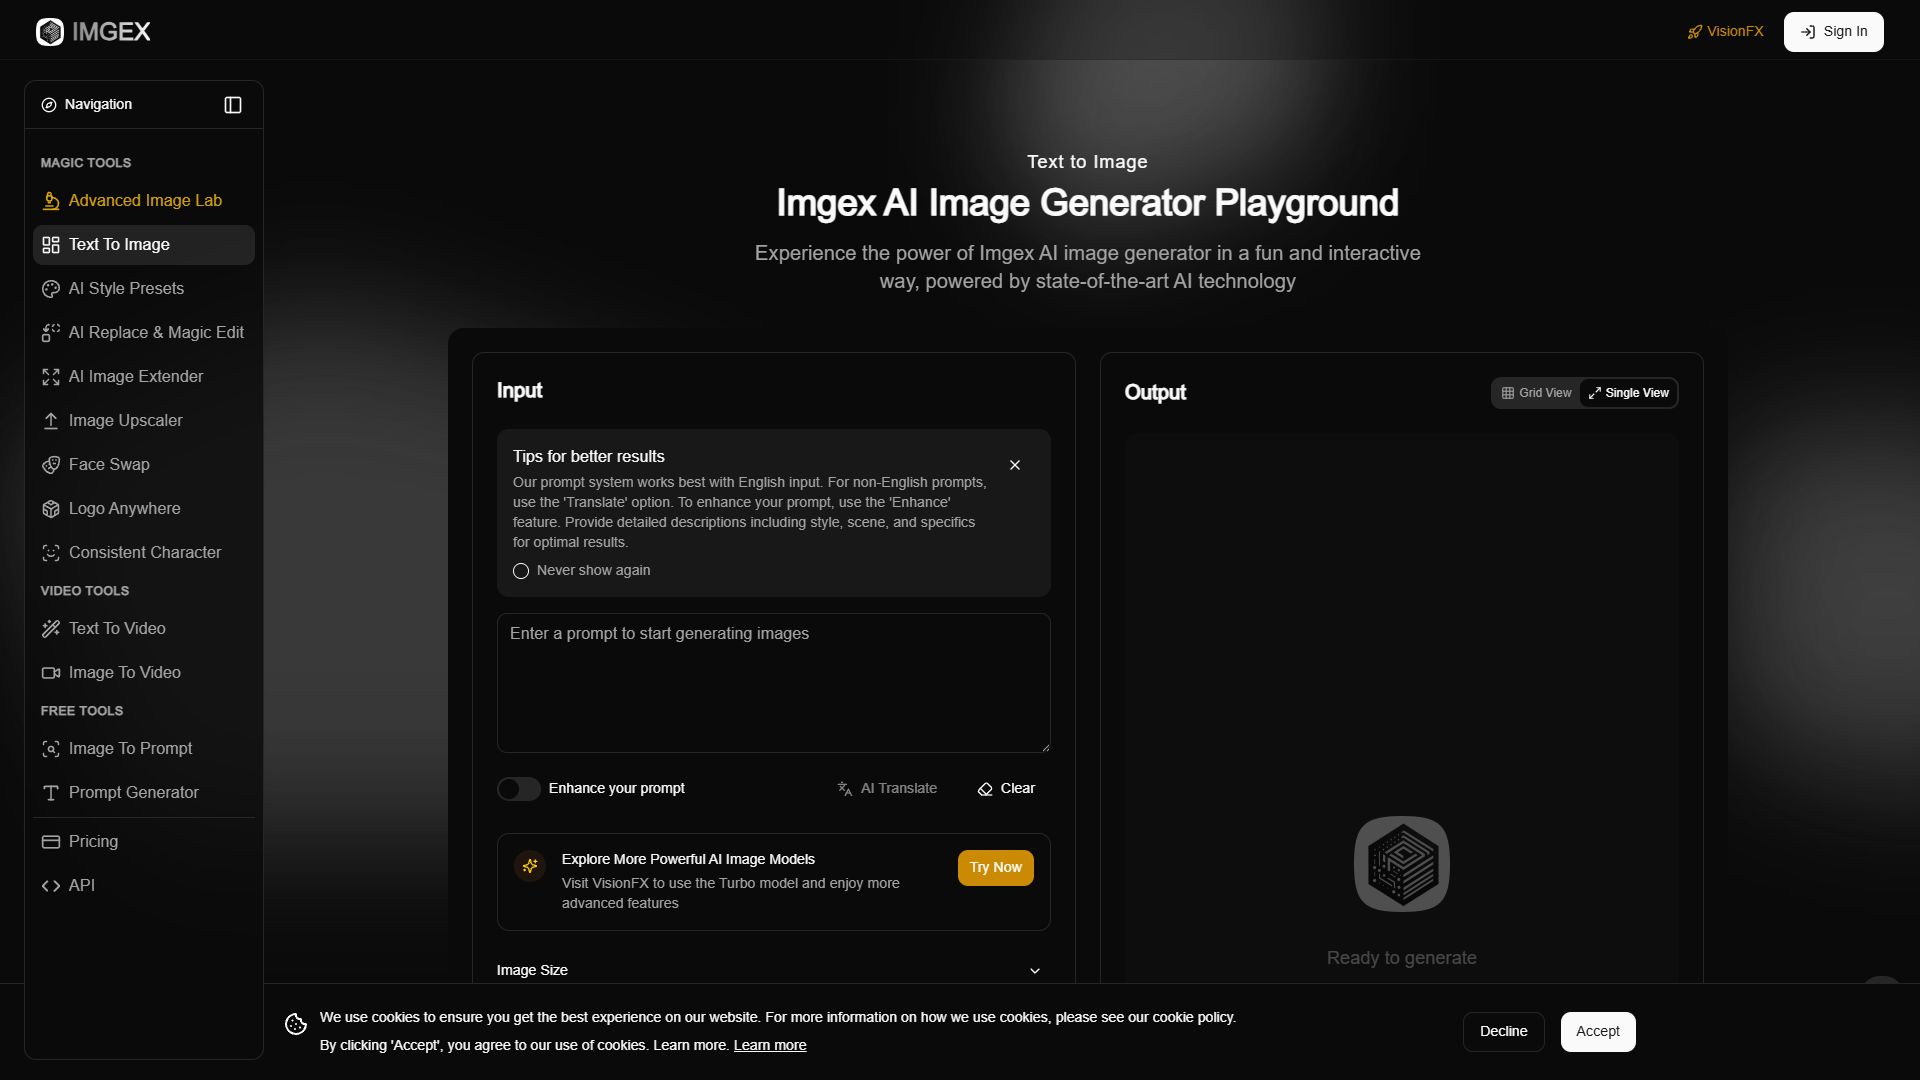Click the IMGEX cube logo icon
This screenshot has height=1080, width=1920.
pyautogui.click(x=50, y=32)
